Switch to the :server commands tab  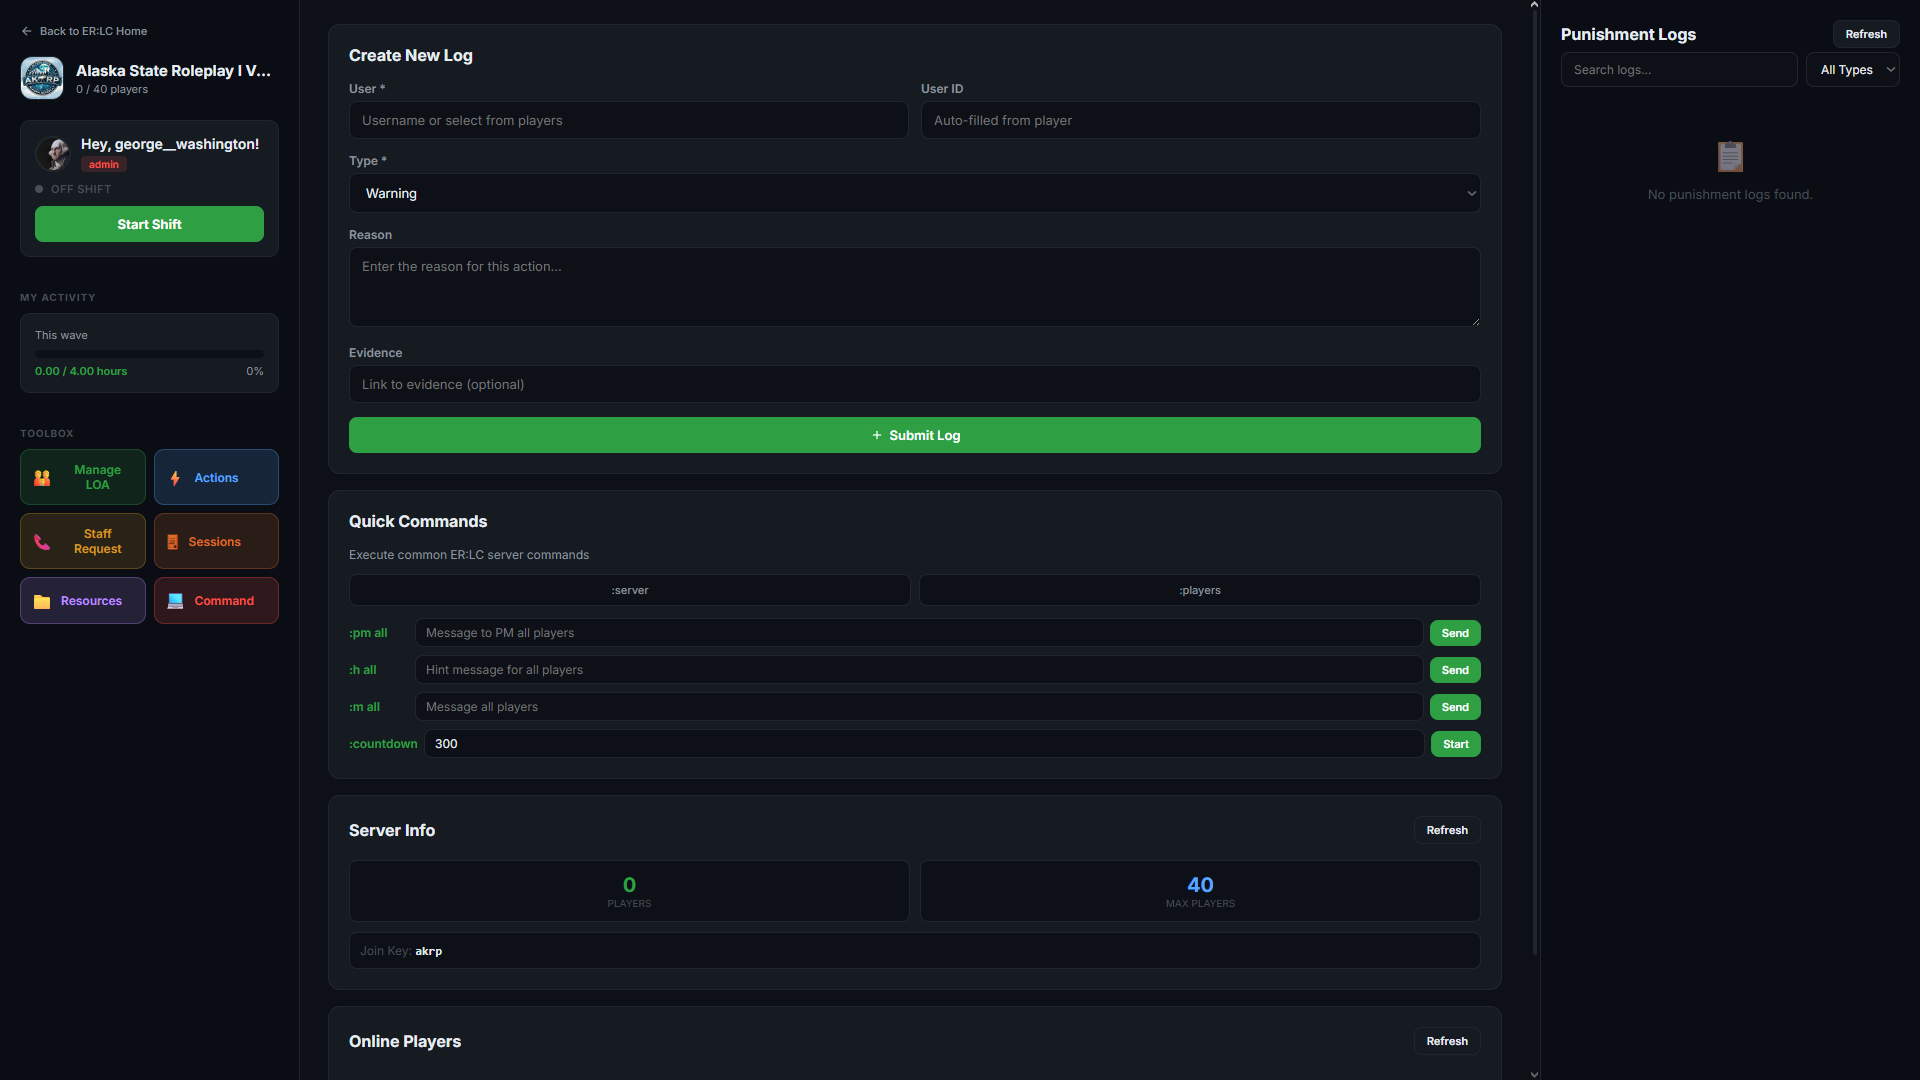[x=629, y=590]
